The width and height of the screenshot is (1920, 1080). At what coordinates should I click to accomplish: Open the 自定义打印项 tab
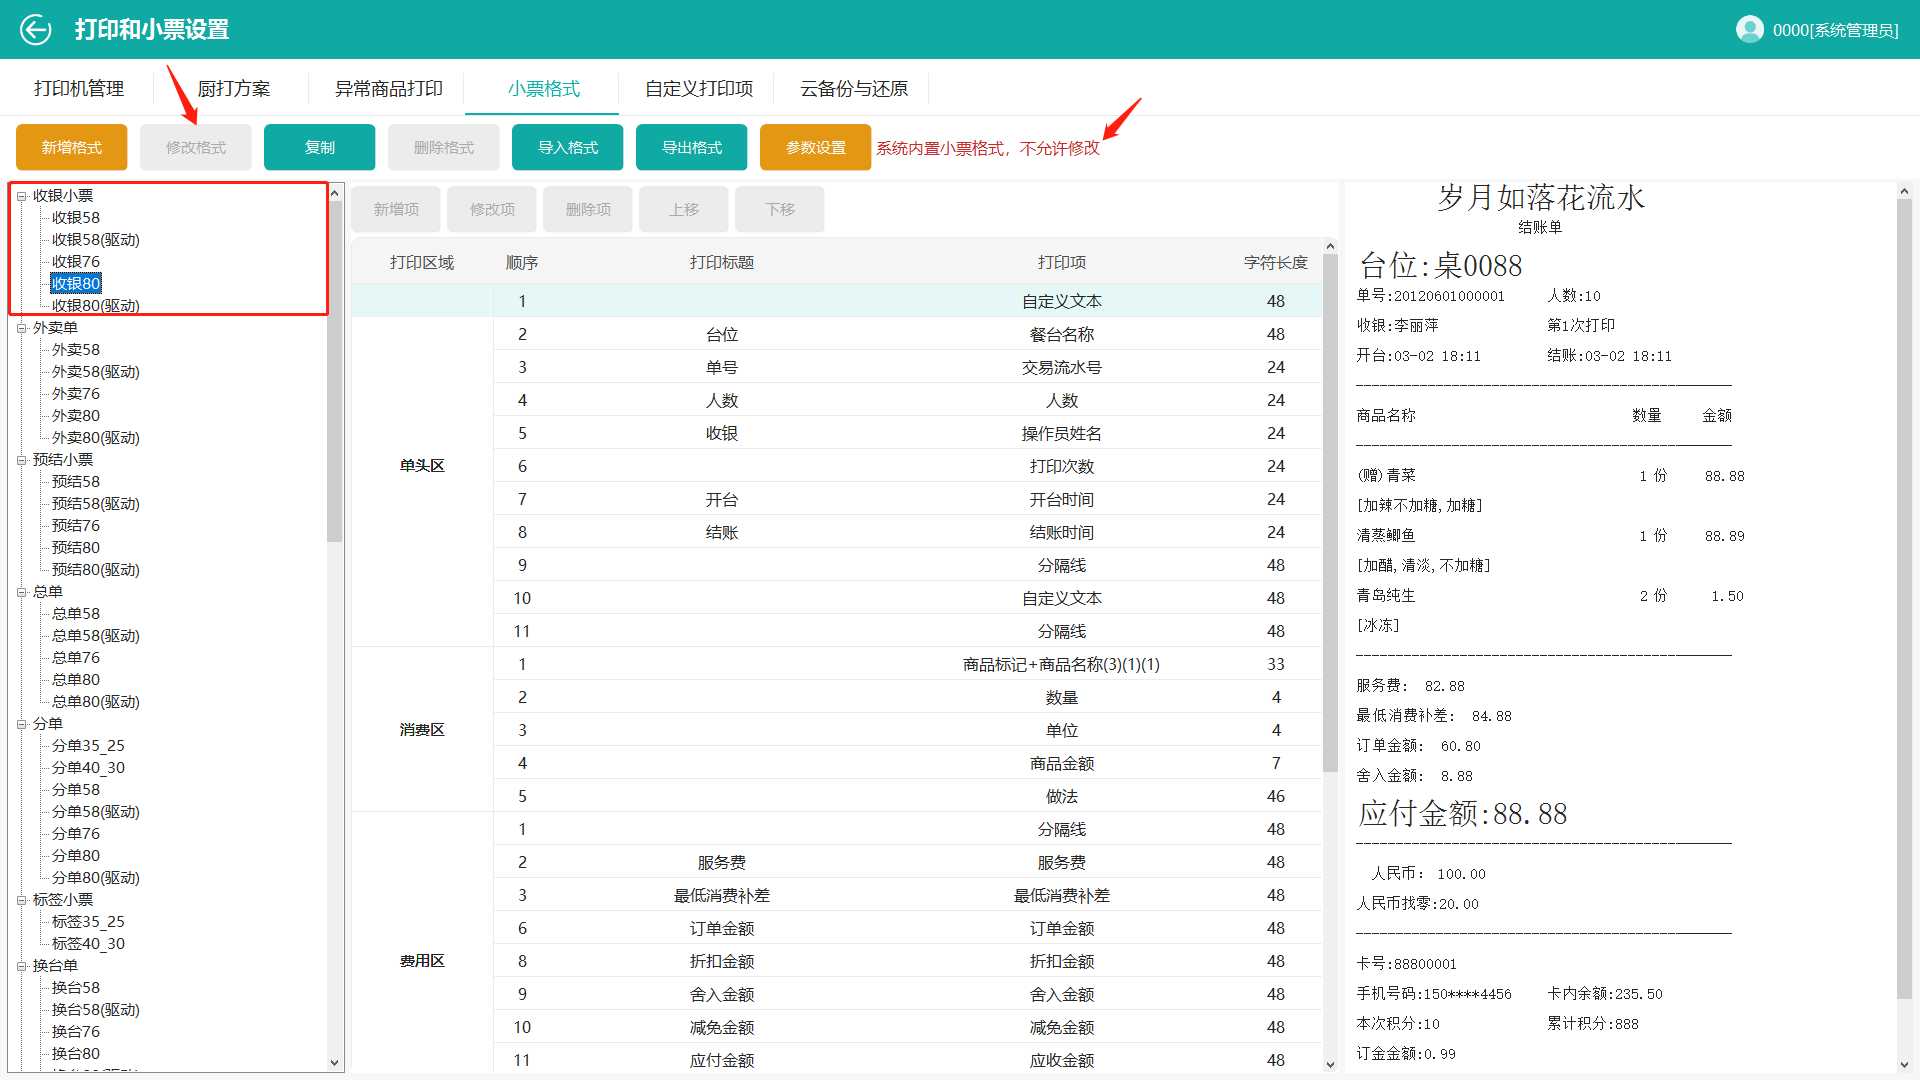click(x=699, y=89)
